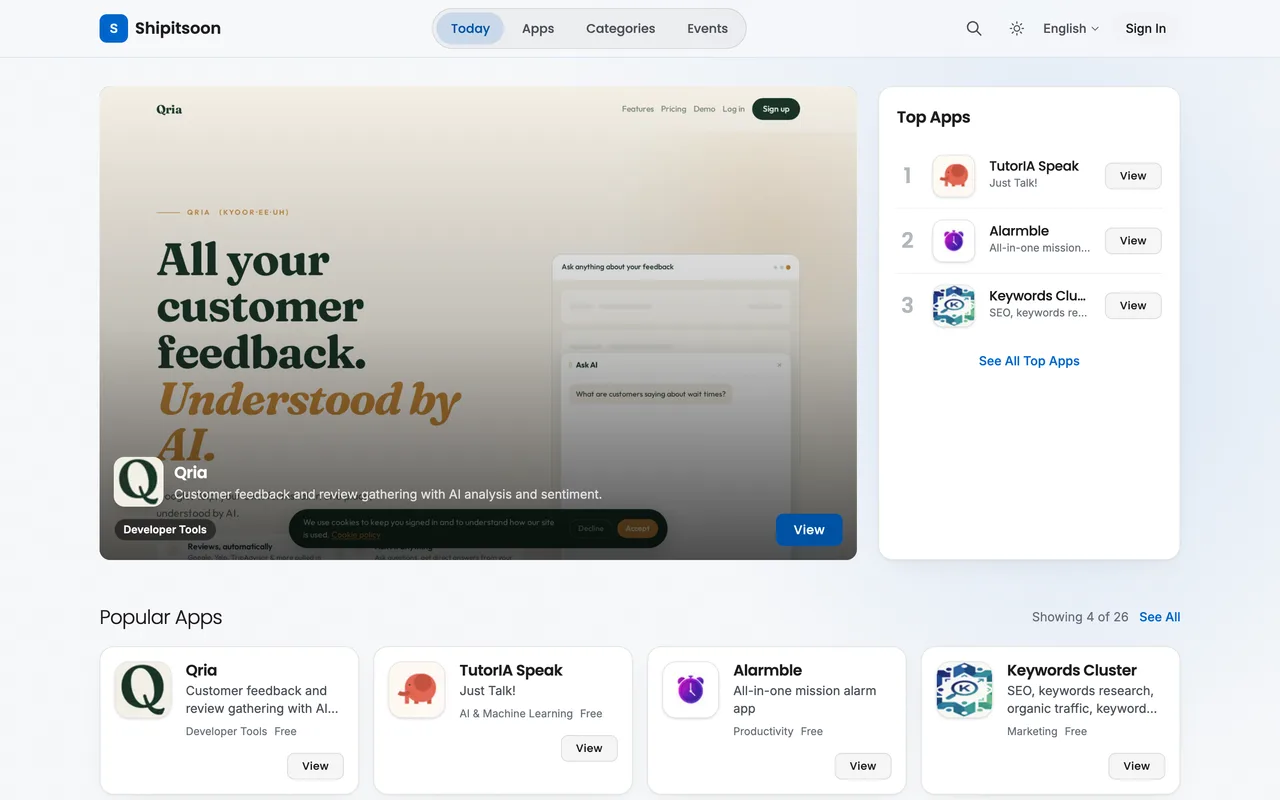1280x800 pixels.
Task: Click the Shipitsoon logo icon
Action: coord(114,28)
